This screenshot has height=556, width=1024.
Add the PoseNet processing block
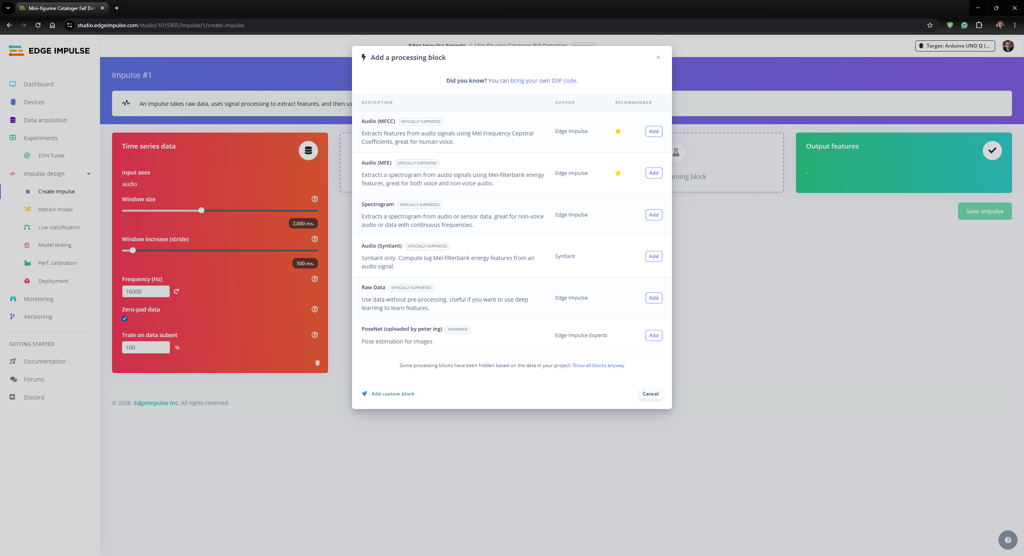click(653, 335)
